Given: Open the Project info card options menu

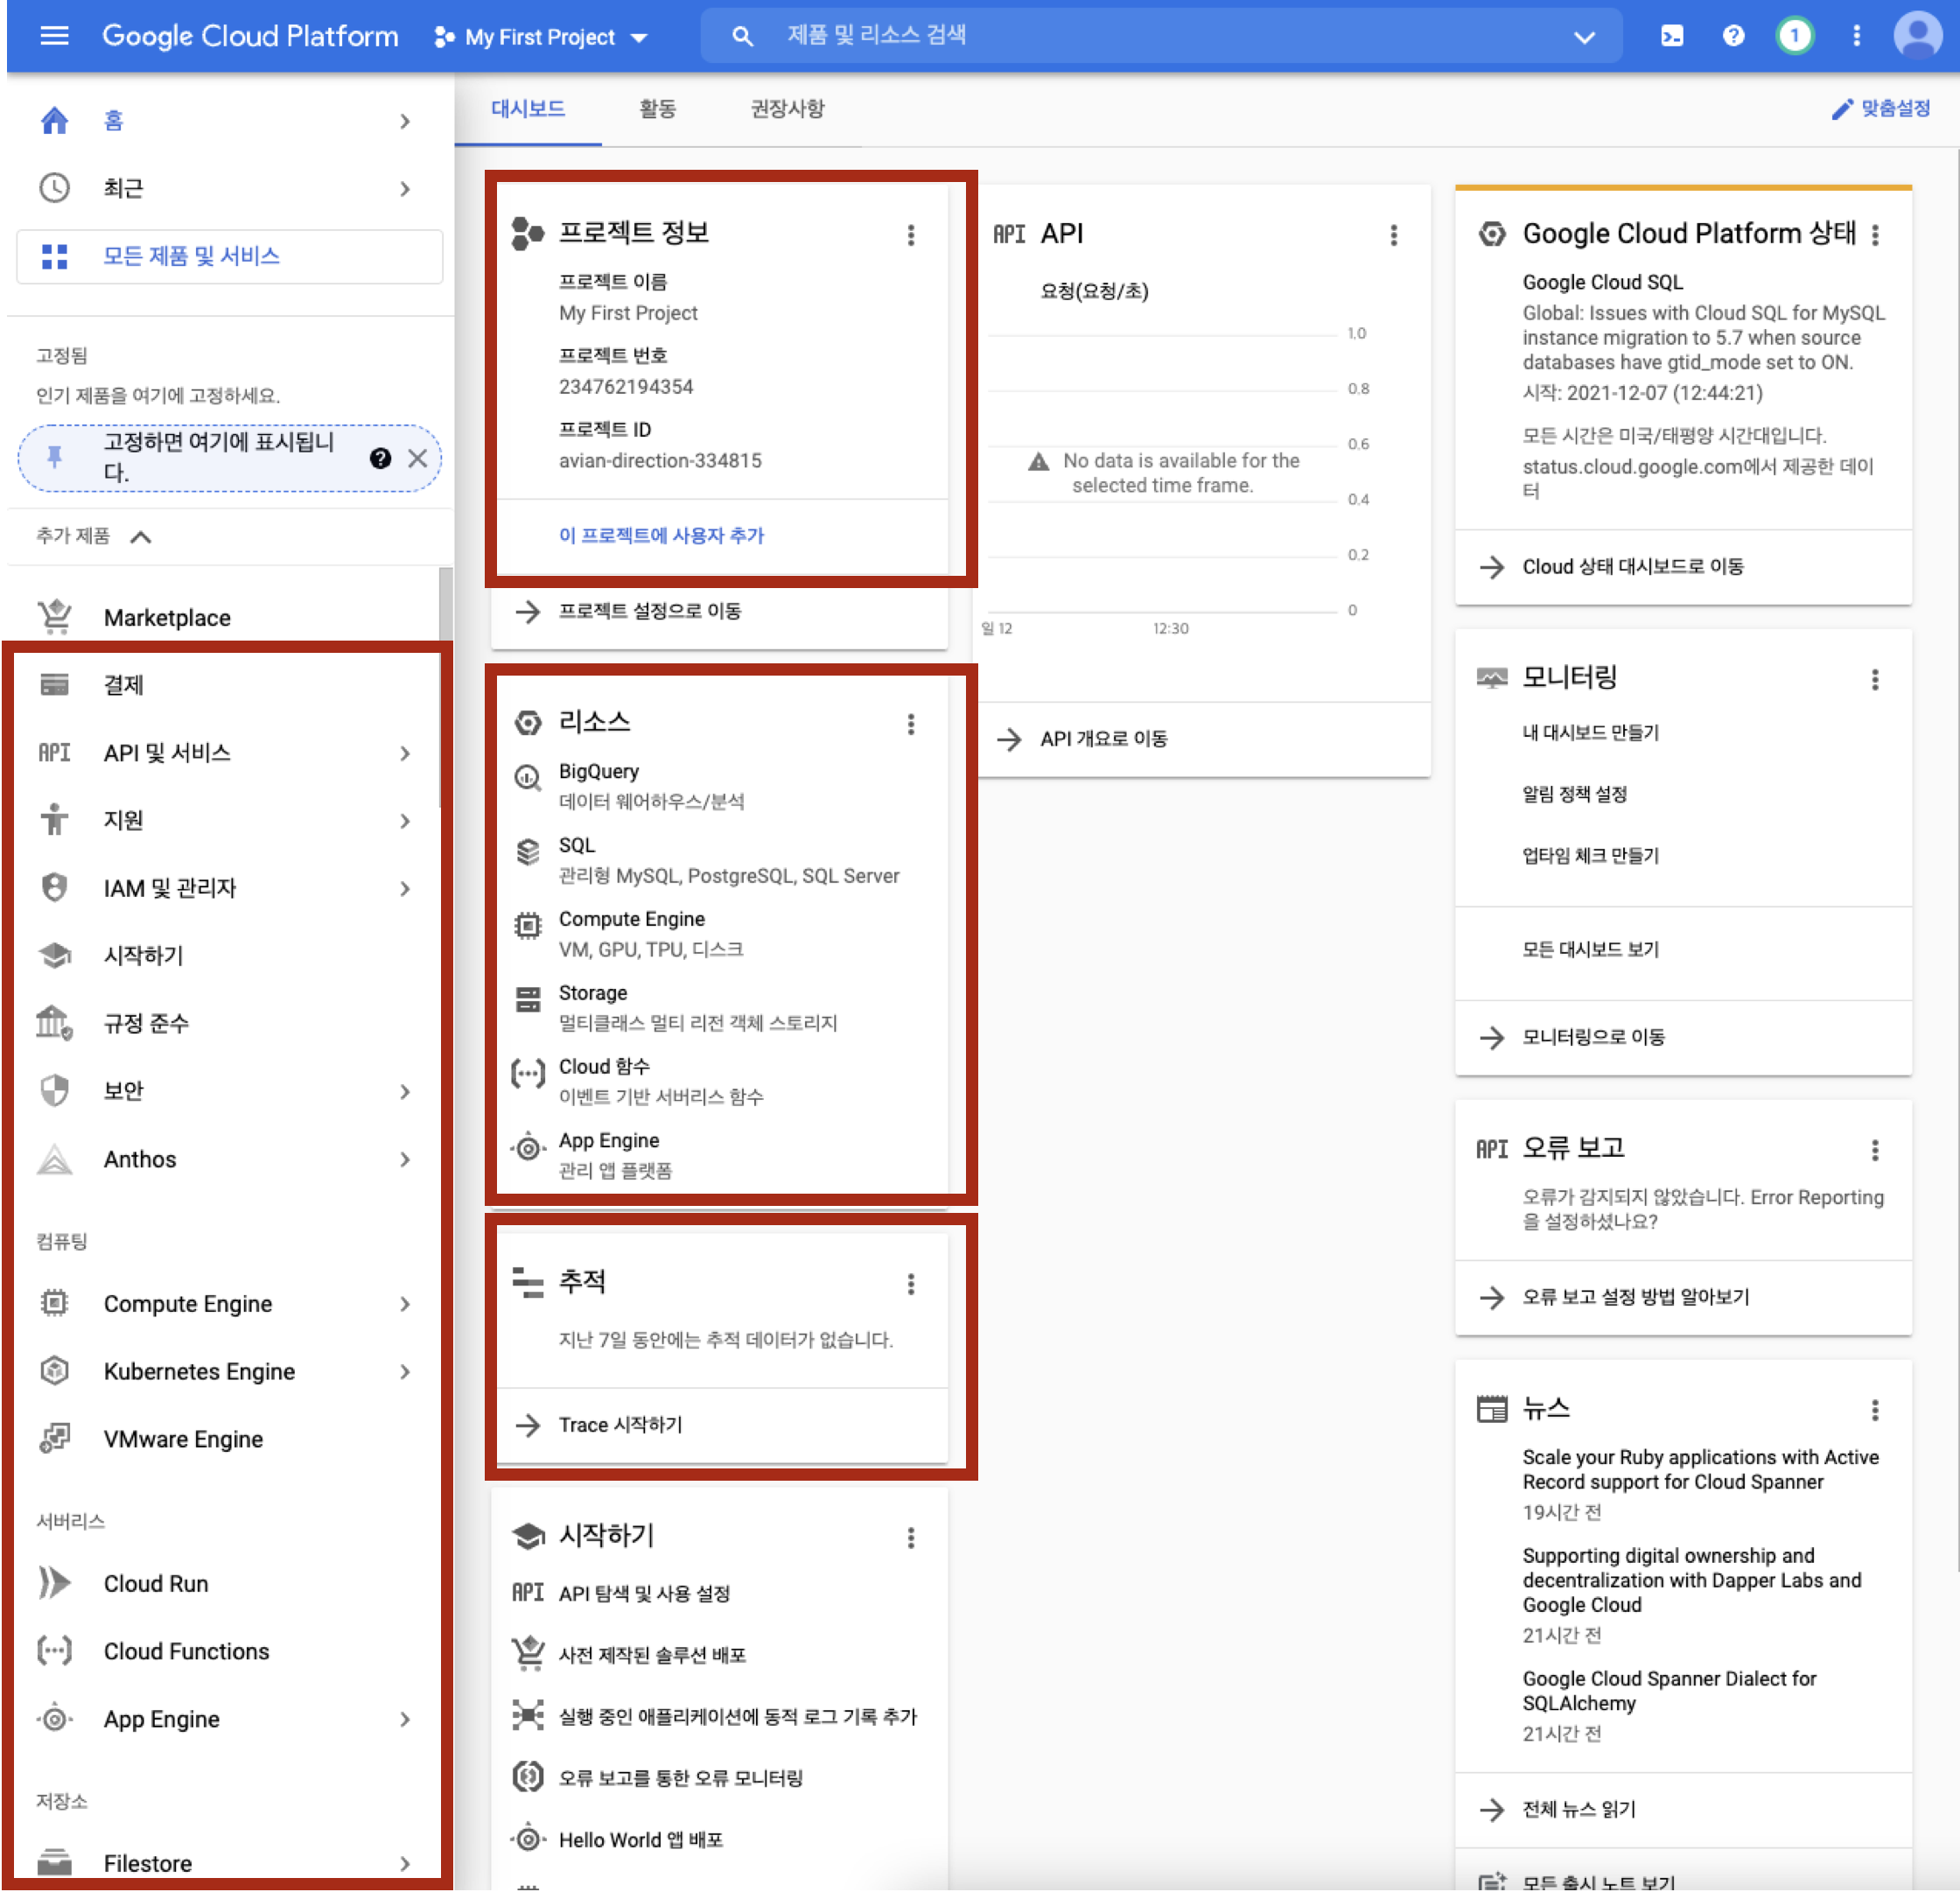Looking at the screenshot, I should click(x=910, y=235).
